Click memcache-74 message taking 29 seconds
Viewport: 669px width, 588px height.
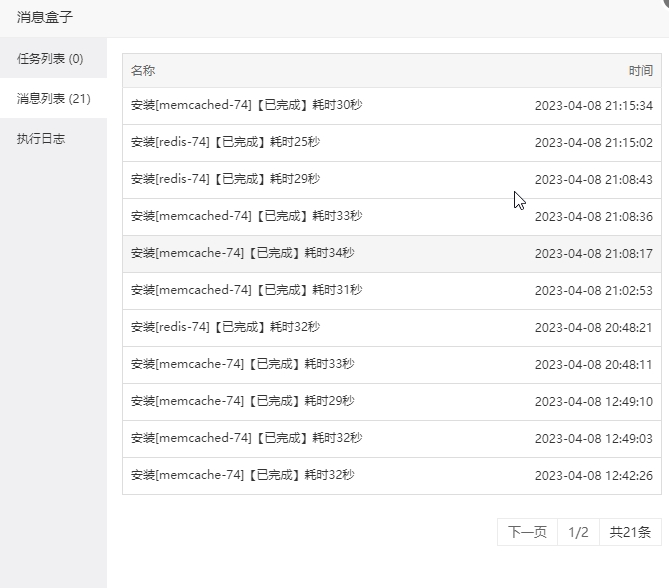pos(392,402)
